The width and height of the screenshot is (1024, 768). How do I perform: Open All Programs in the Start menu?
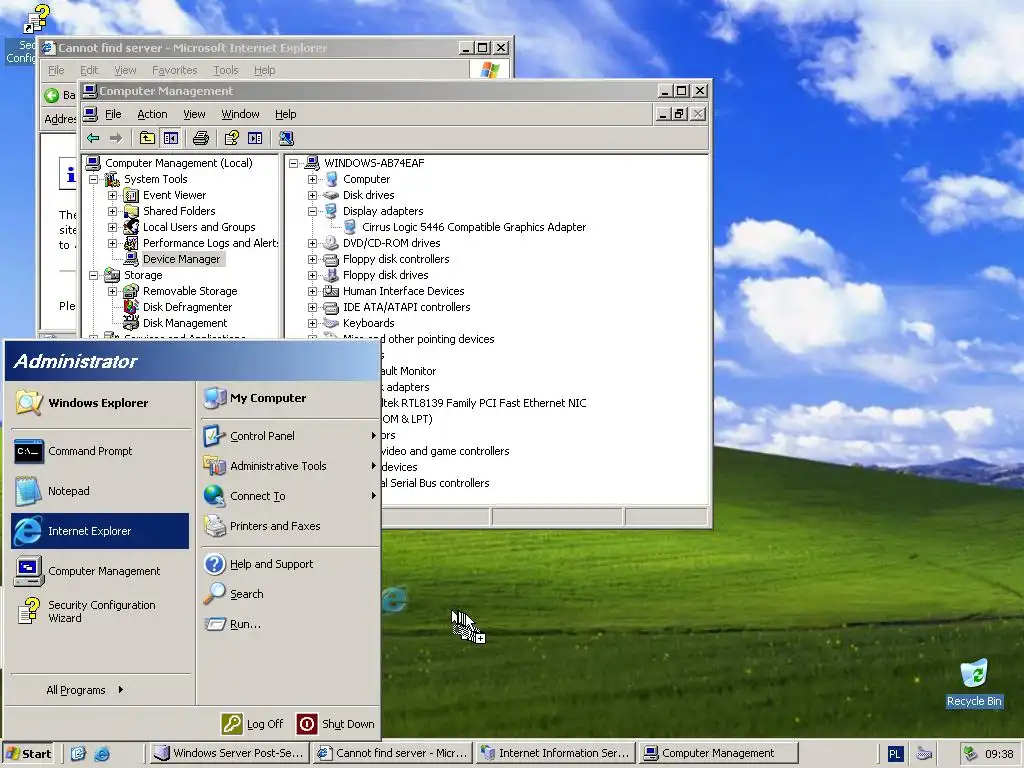click(85, 690)
